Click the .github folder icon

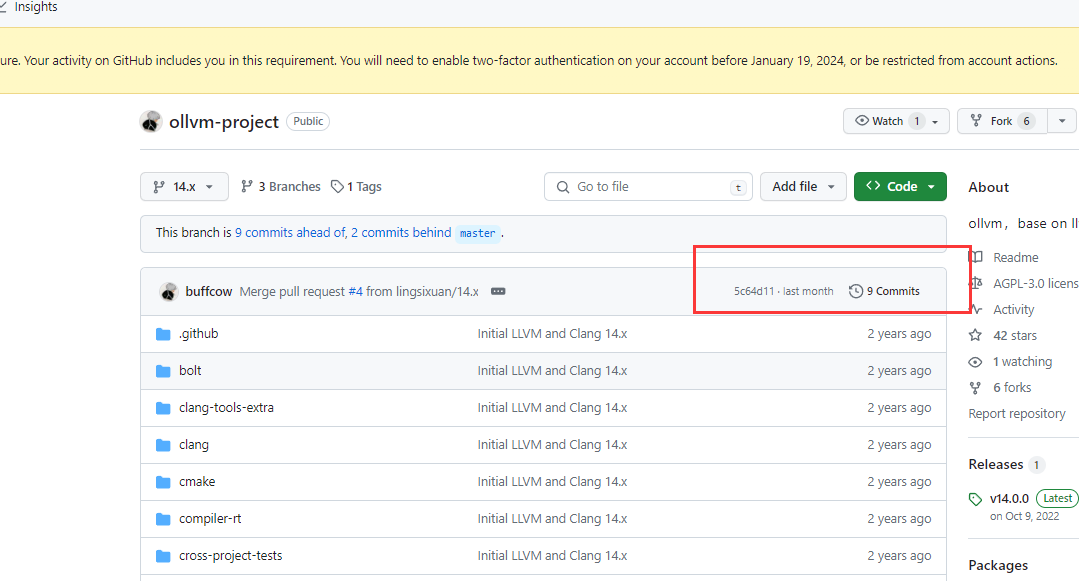(x=163, y=335)
